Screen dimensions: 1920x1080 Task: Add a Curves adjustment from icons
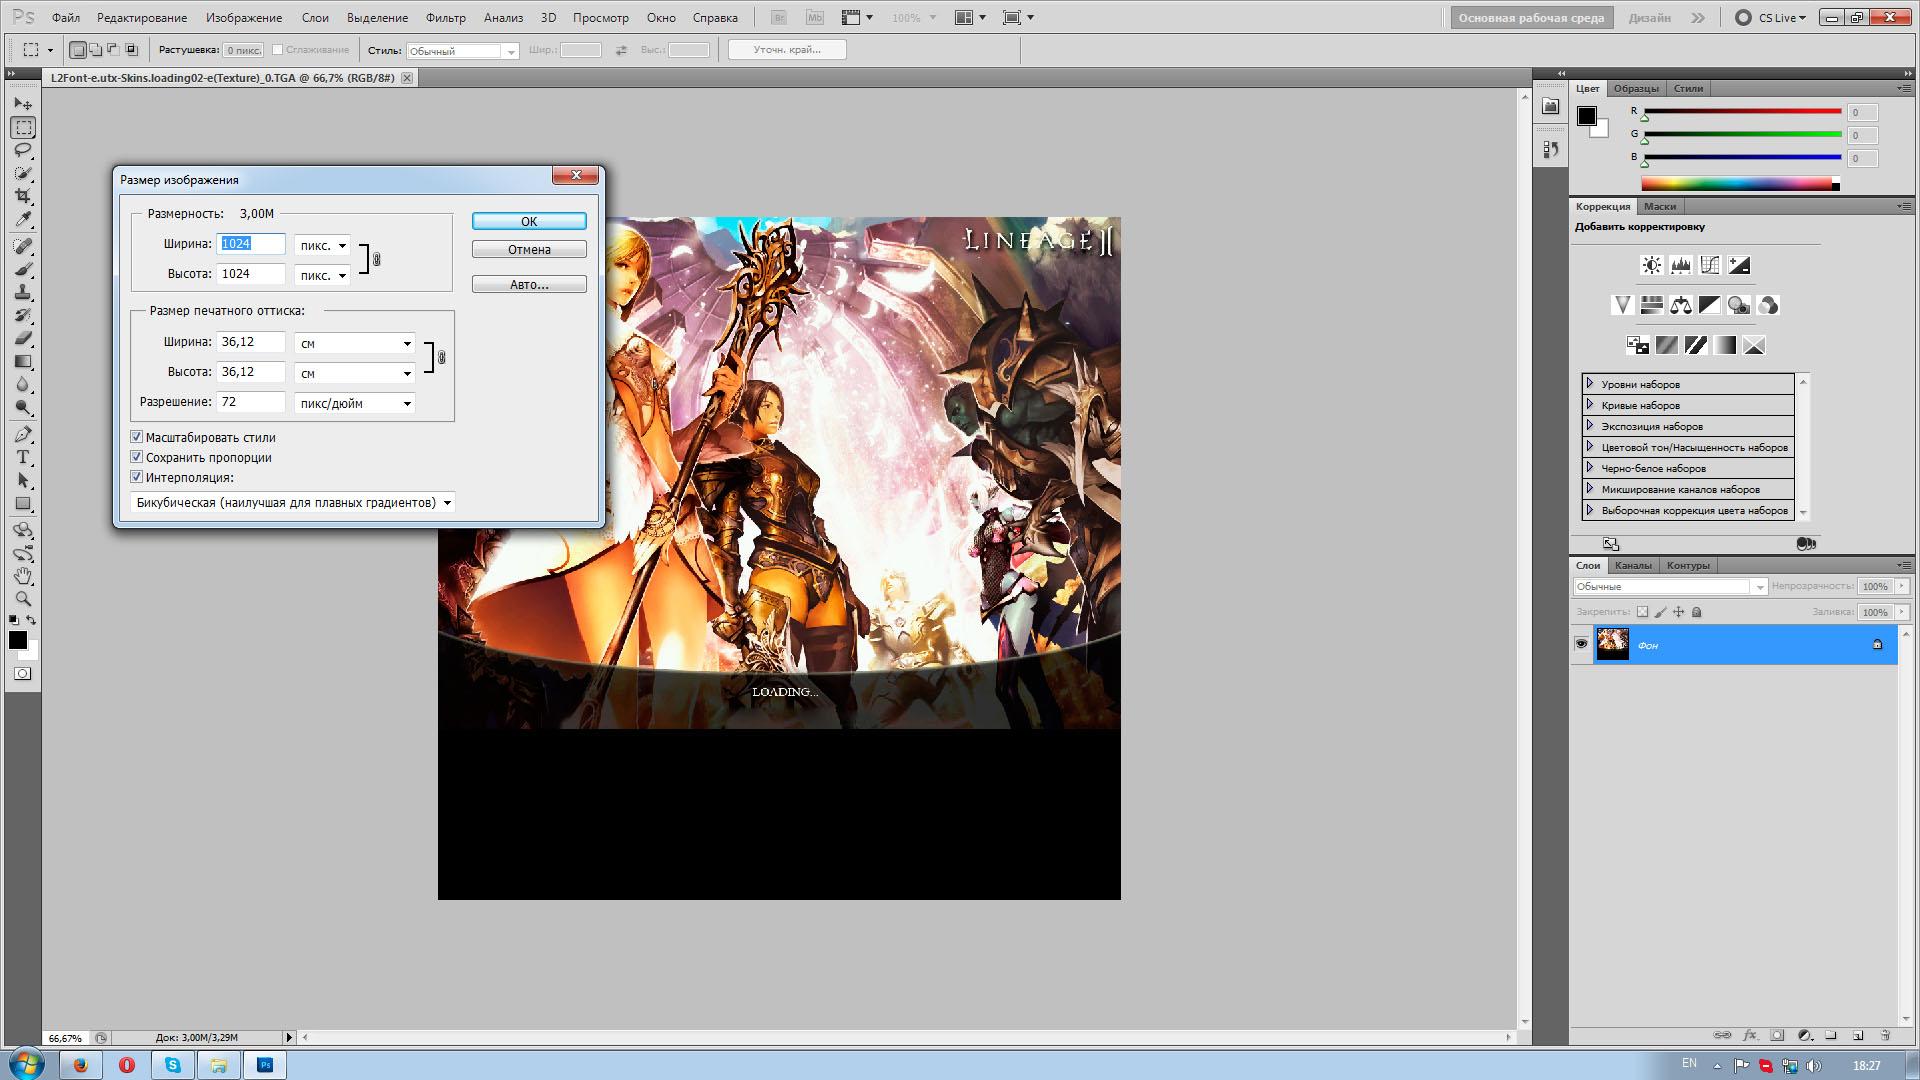(1710, 265)
